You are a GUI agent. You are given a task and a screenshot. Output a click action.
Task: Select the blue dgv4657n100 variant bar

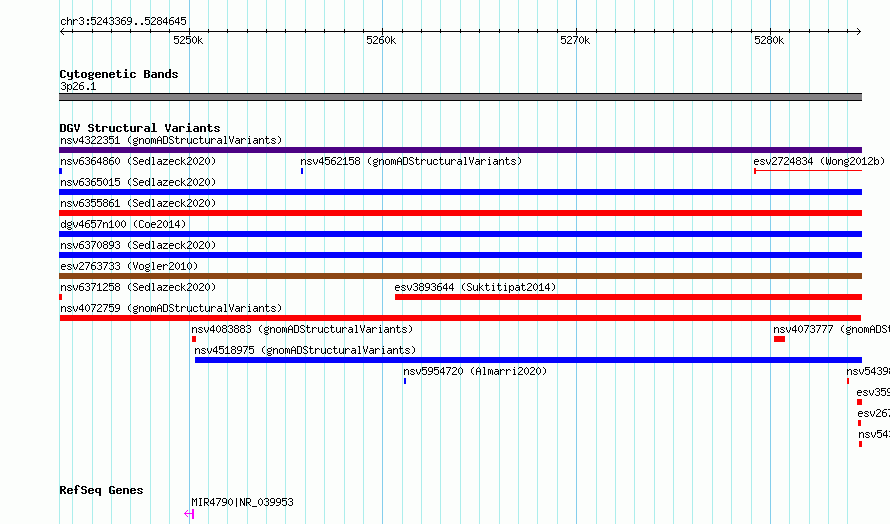click(460, 234)
